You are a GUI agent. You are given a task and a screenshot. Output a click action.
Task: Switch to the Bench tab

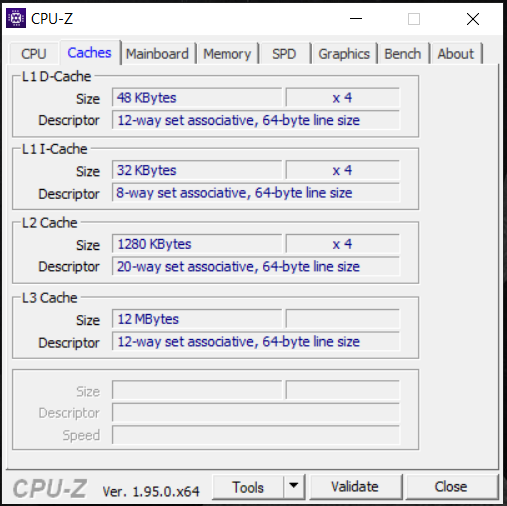click(x=402, y=54)
